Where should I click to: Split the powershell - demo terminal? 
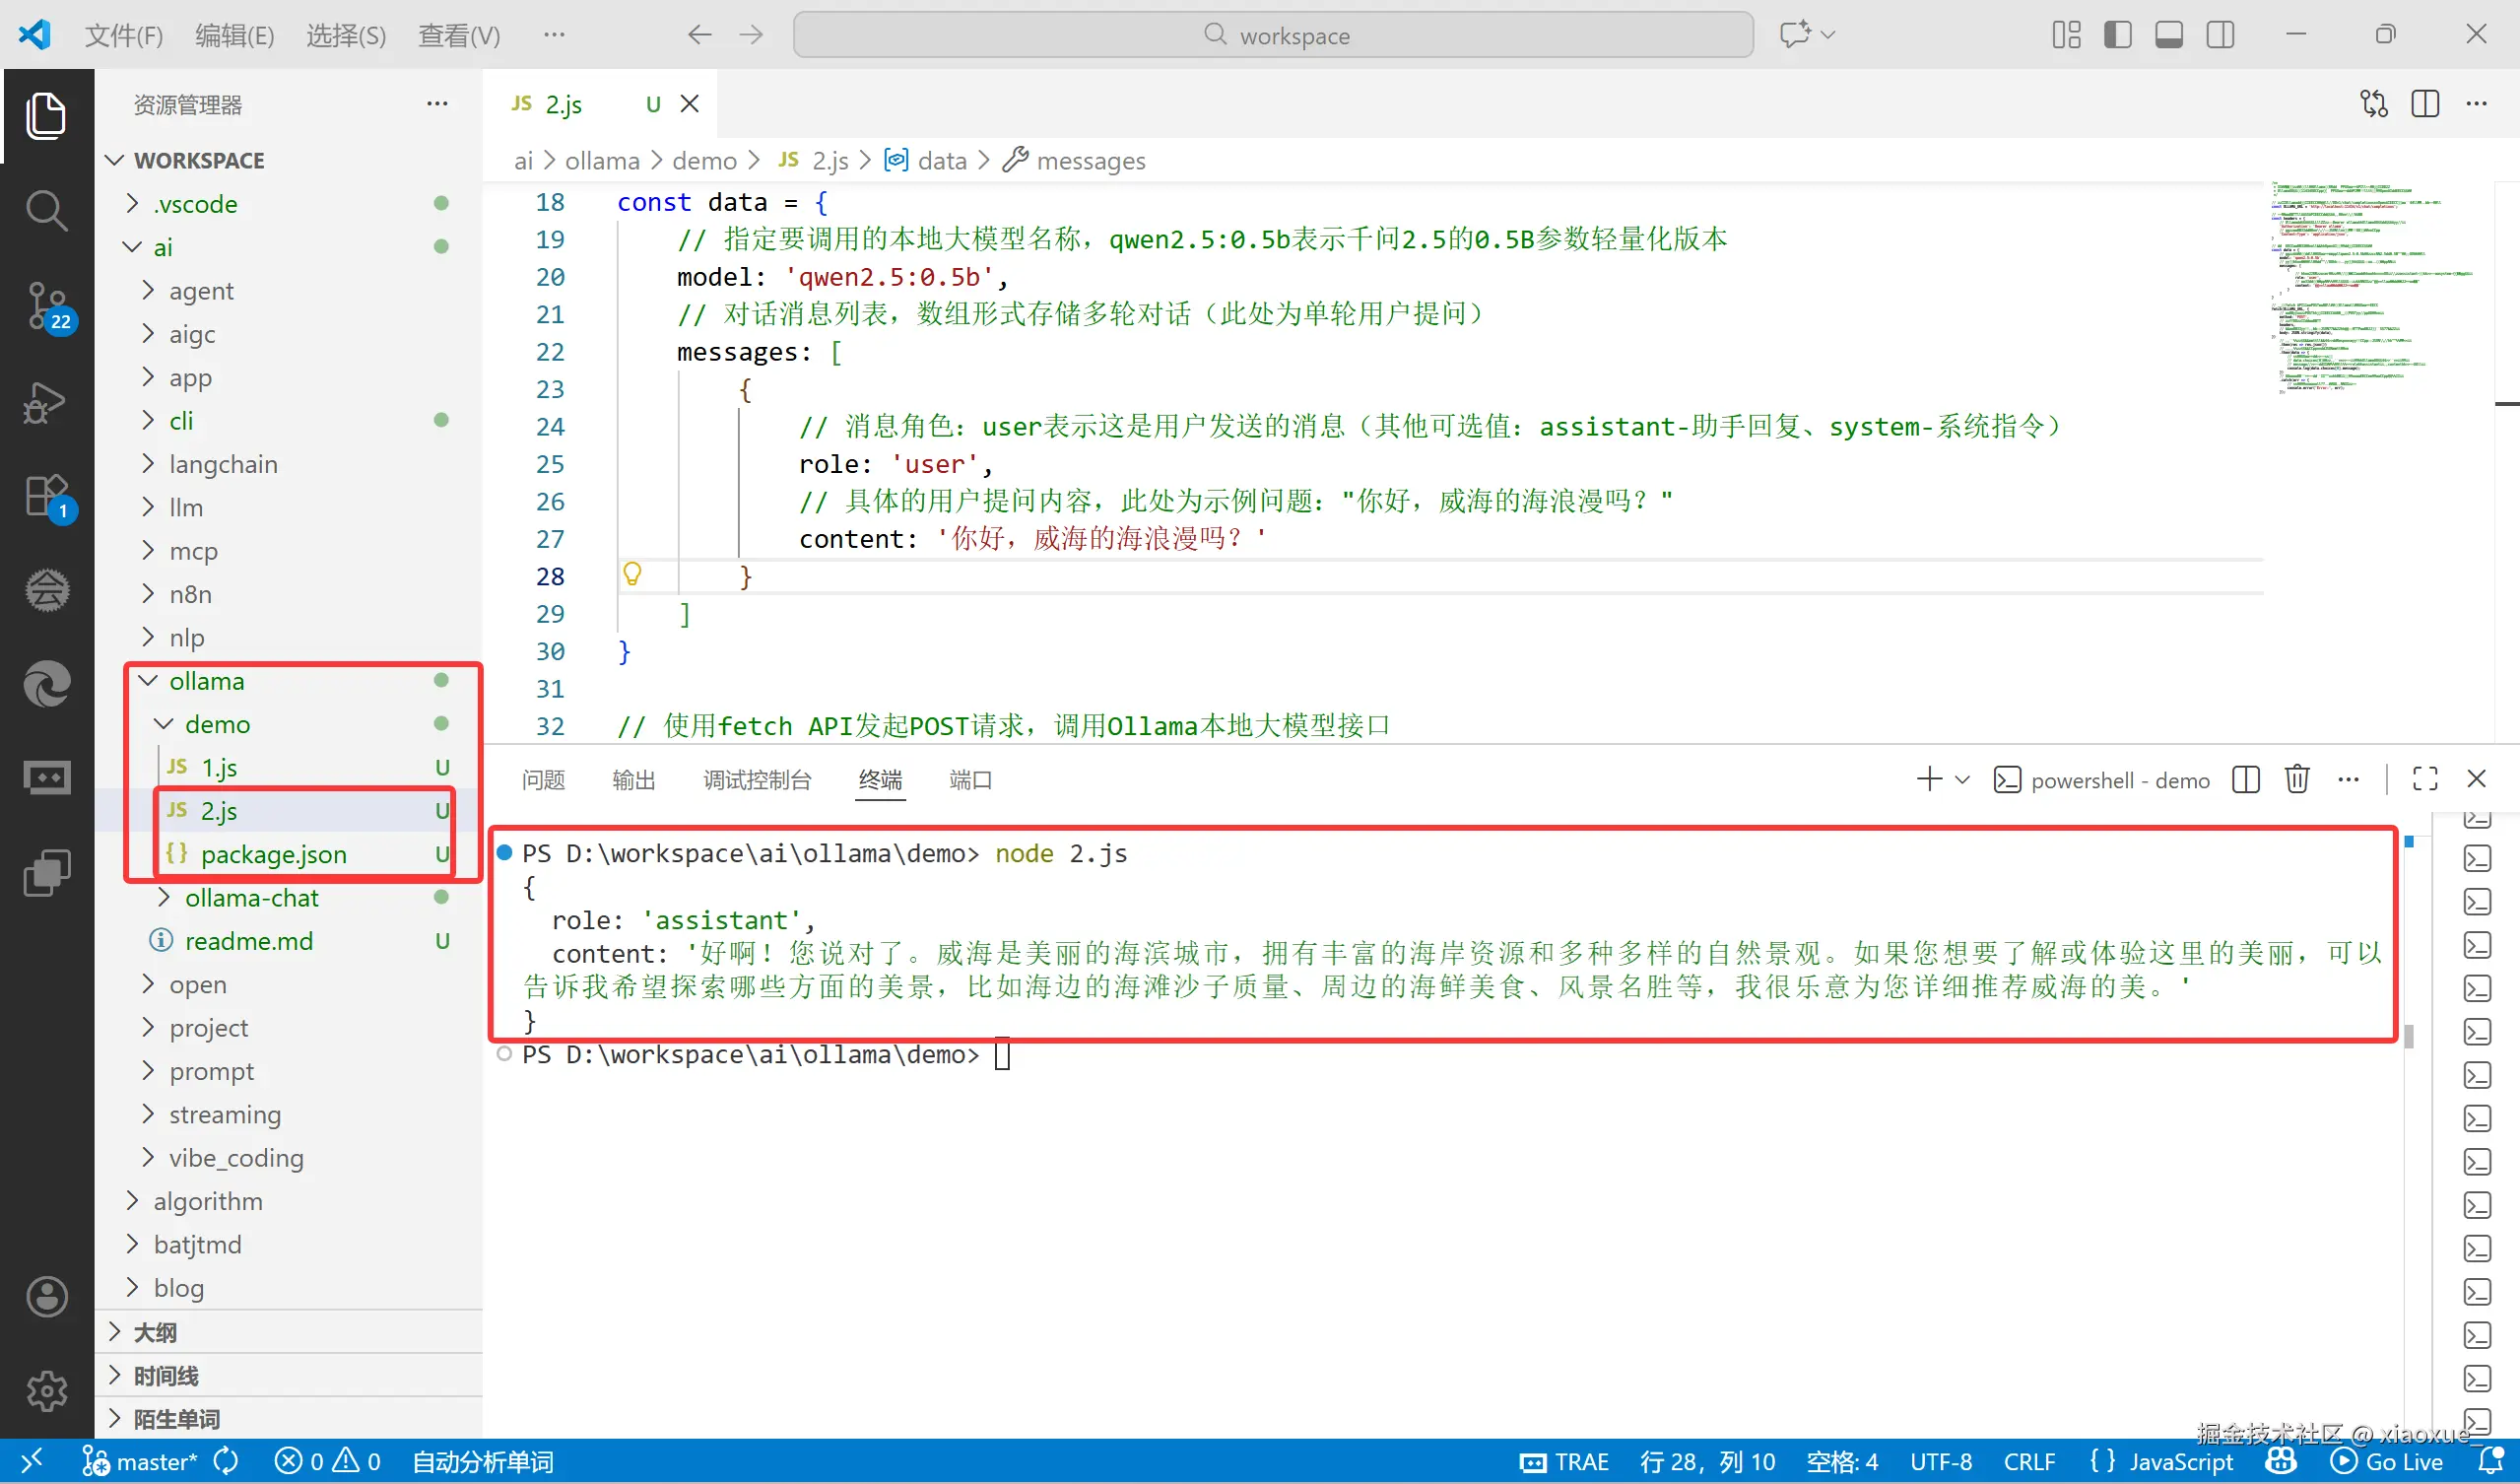[2245, 779]
